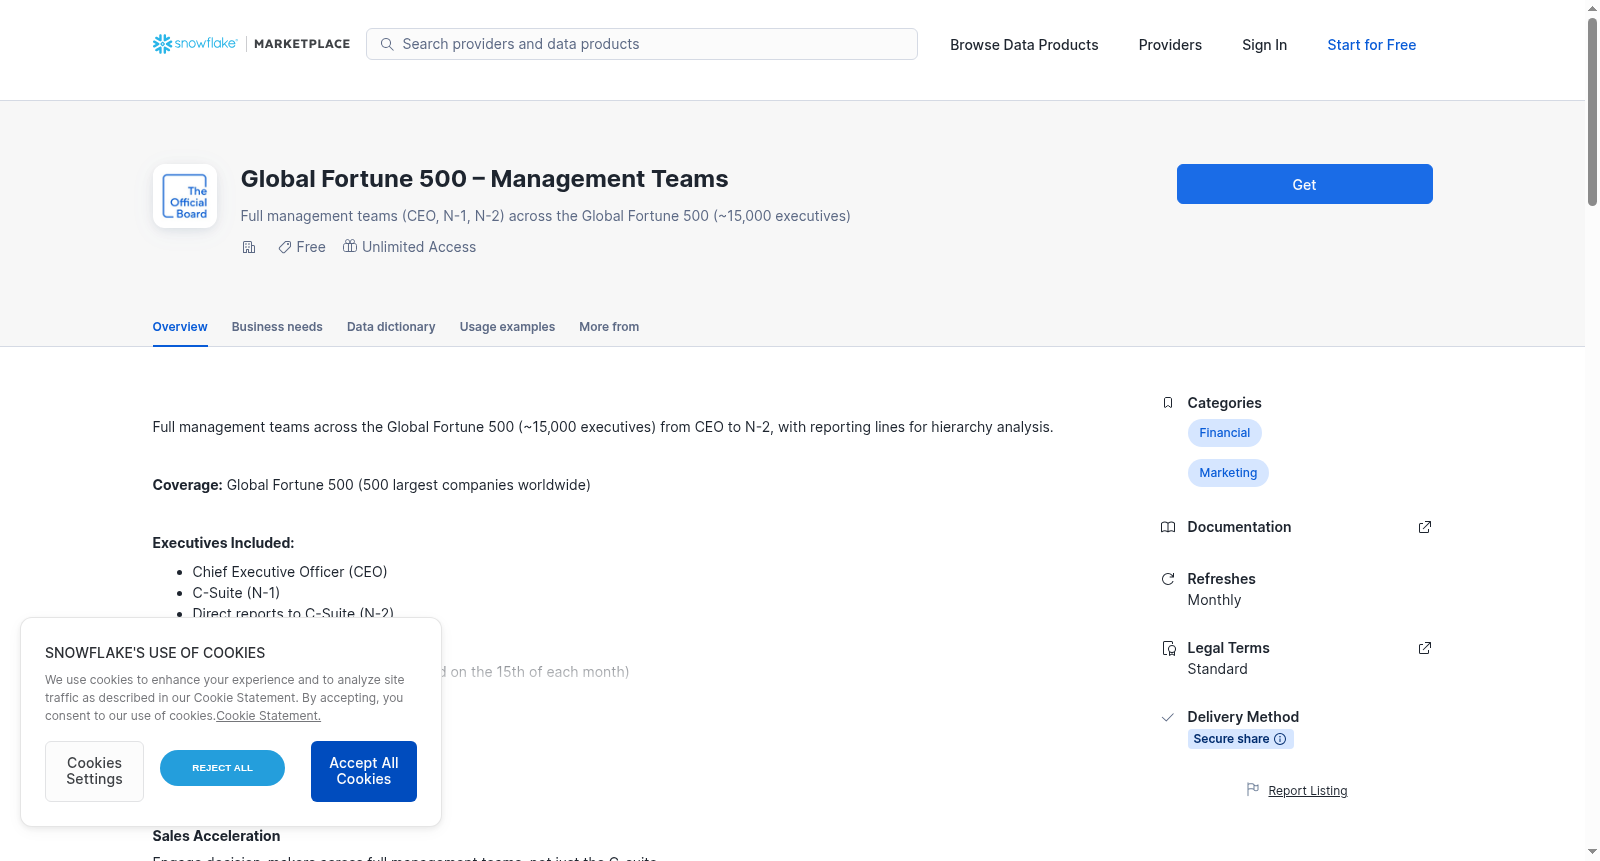Click Accept All Cookies button

[x=364, y=771]
